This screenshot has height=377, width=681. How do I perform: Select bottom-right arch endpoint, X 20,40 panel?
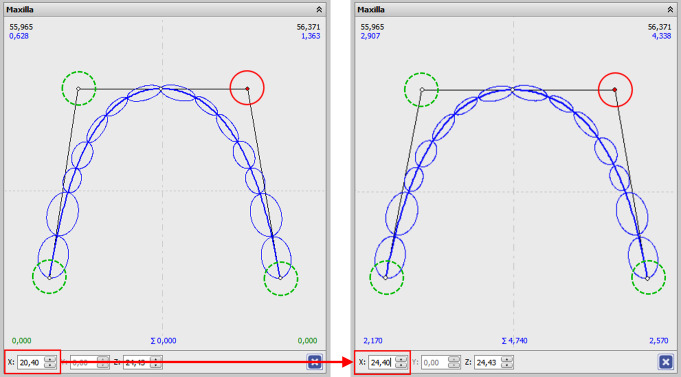click(280, 278)
